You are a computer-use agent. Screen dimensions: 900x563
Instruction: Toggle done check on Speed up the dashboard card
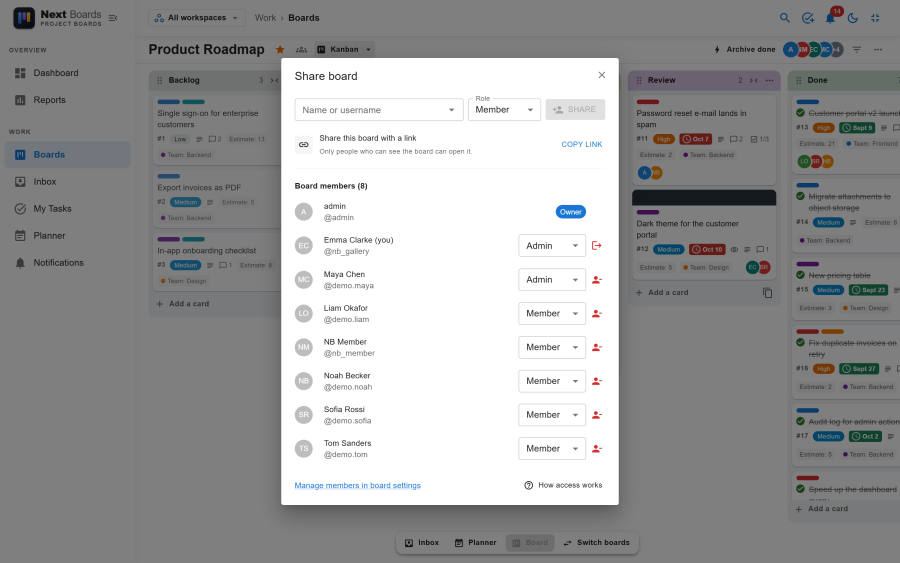pos(801,489)
